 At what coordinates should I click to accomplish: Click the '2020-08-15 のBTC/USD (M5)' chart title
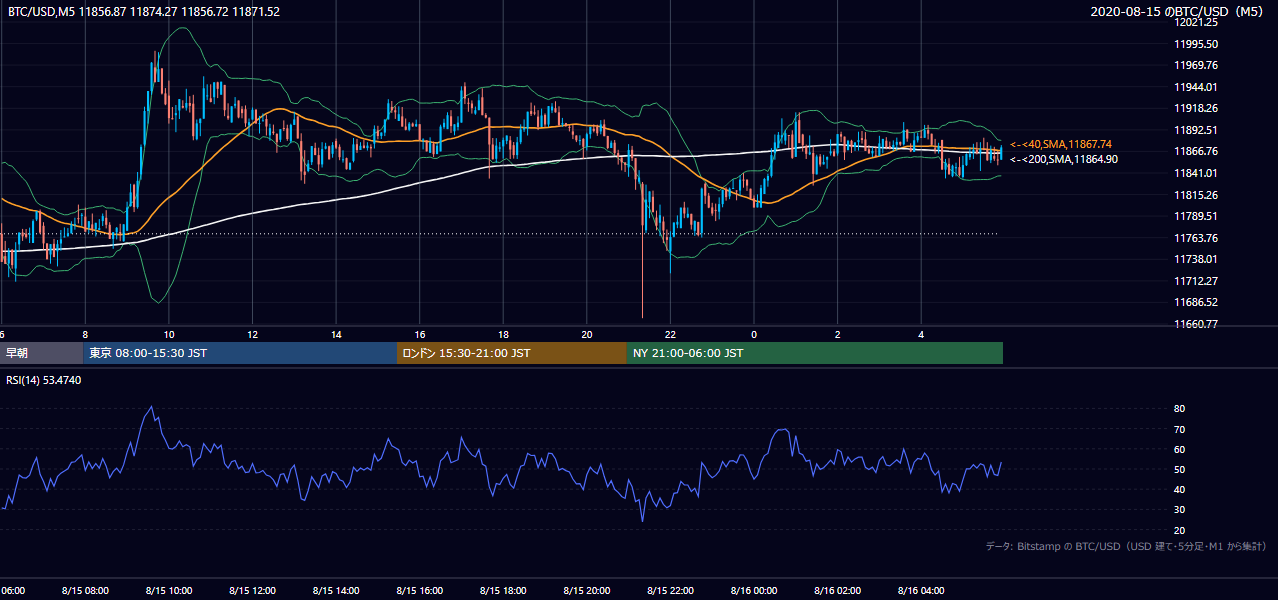click(1178, 11)
